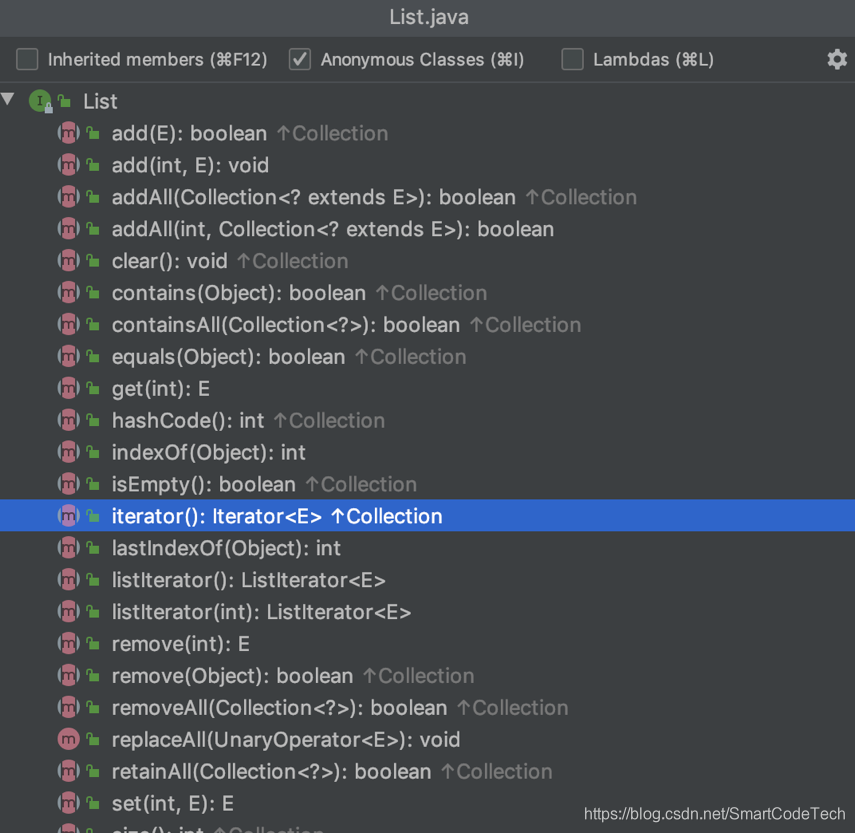
Task: Select add(int, E): void method
Action: pos(190,165)
